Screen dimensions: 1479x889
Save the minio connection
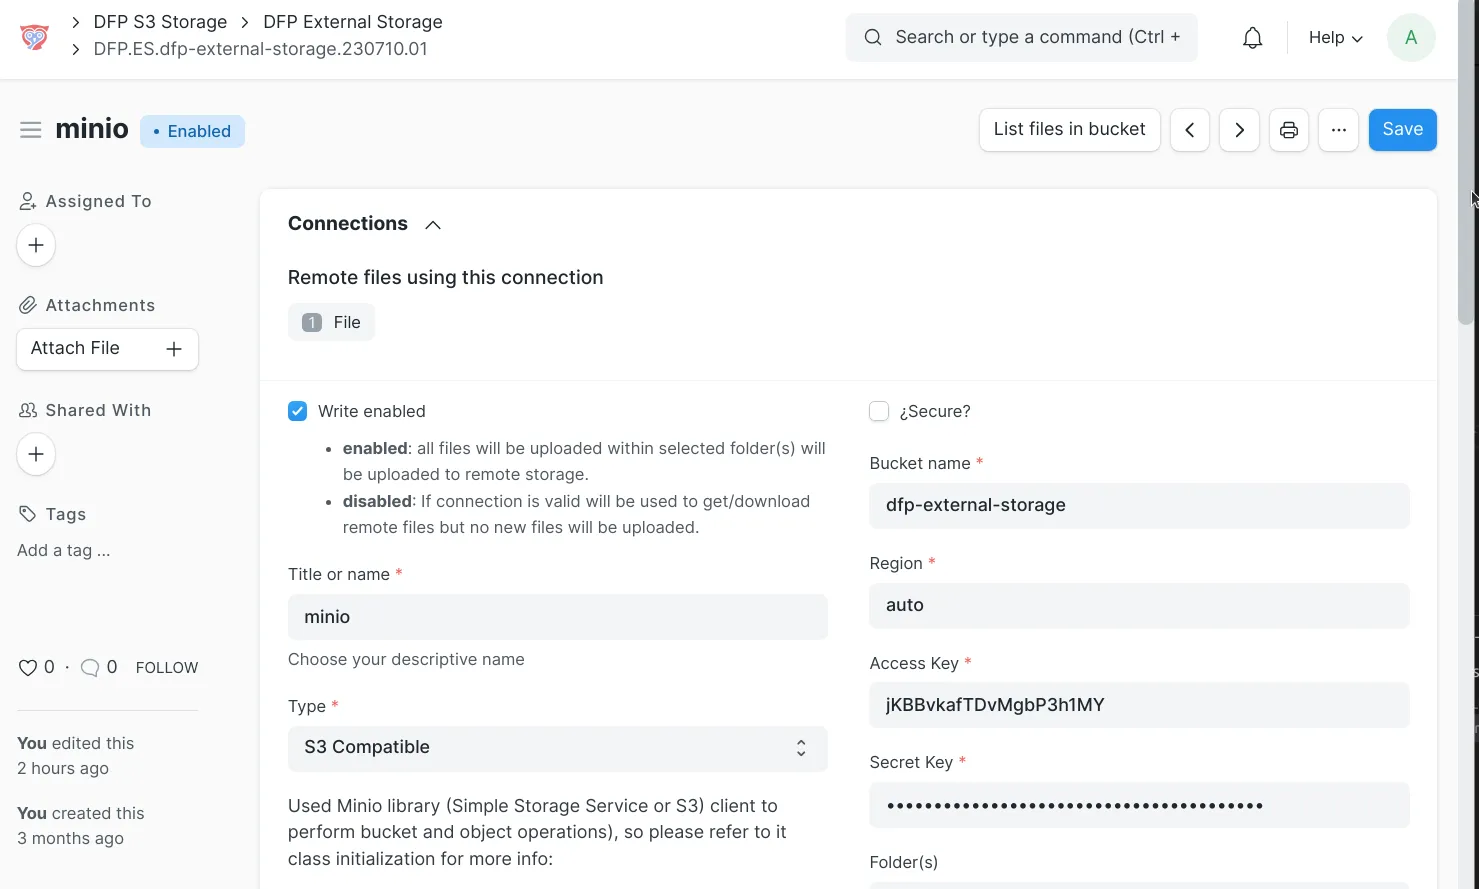point(1402,130)
